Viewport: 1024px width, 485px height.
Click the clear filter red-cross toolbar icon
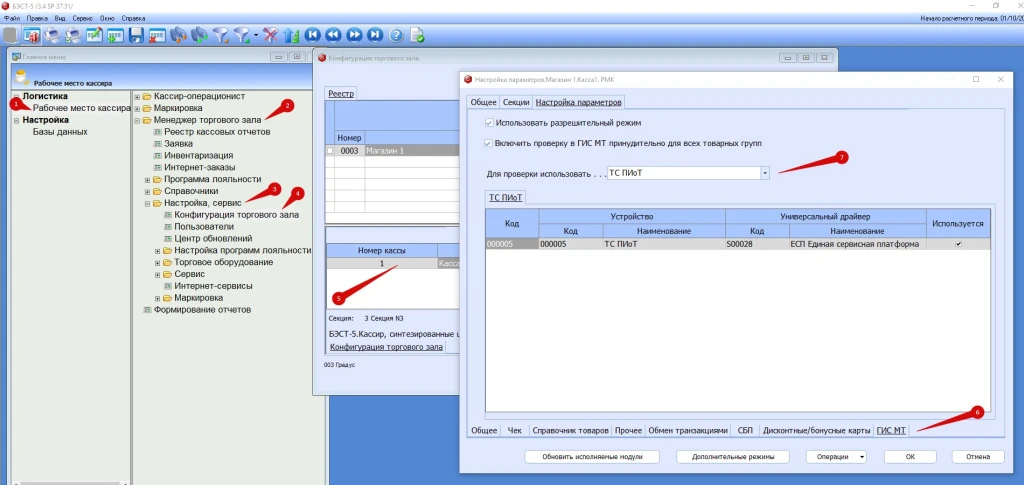pyautogui.click(x=270, y=35)
